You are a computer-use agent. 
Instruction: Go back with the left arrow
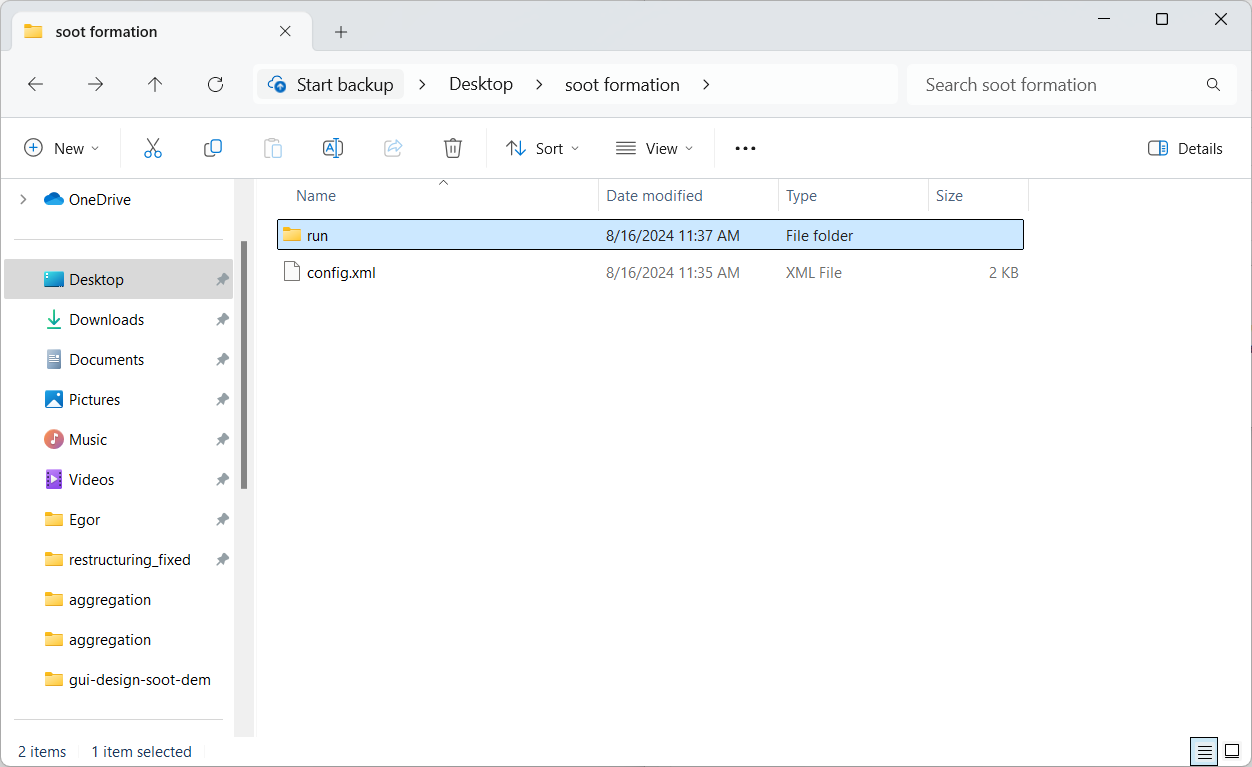tap(35, 85)
